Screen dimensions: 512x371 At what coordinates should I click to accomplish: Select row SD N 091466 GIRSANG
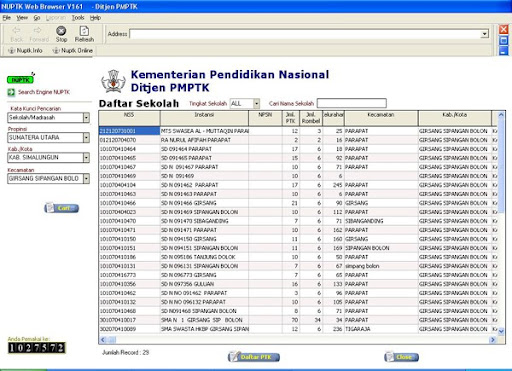(298, 203)
